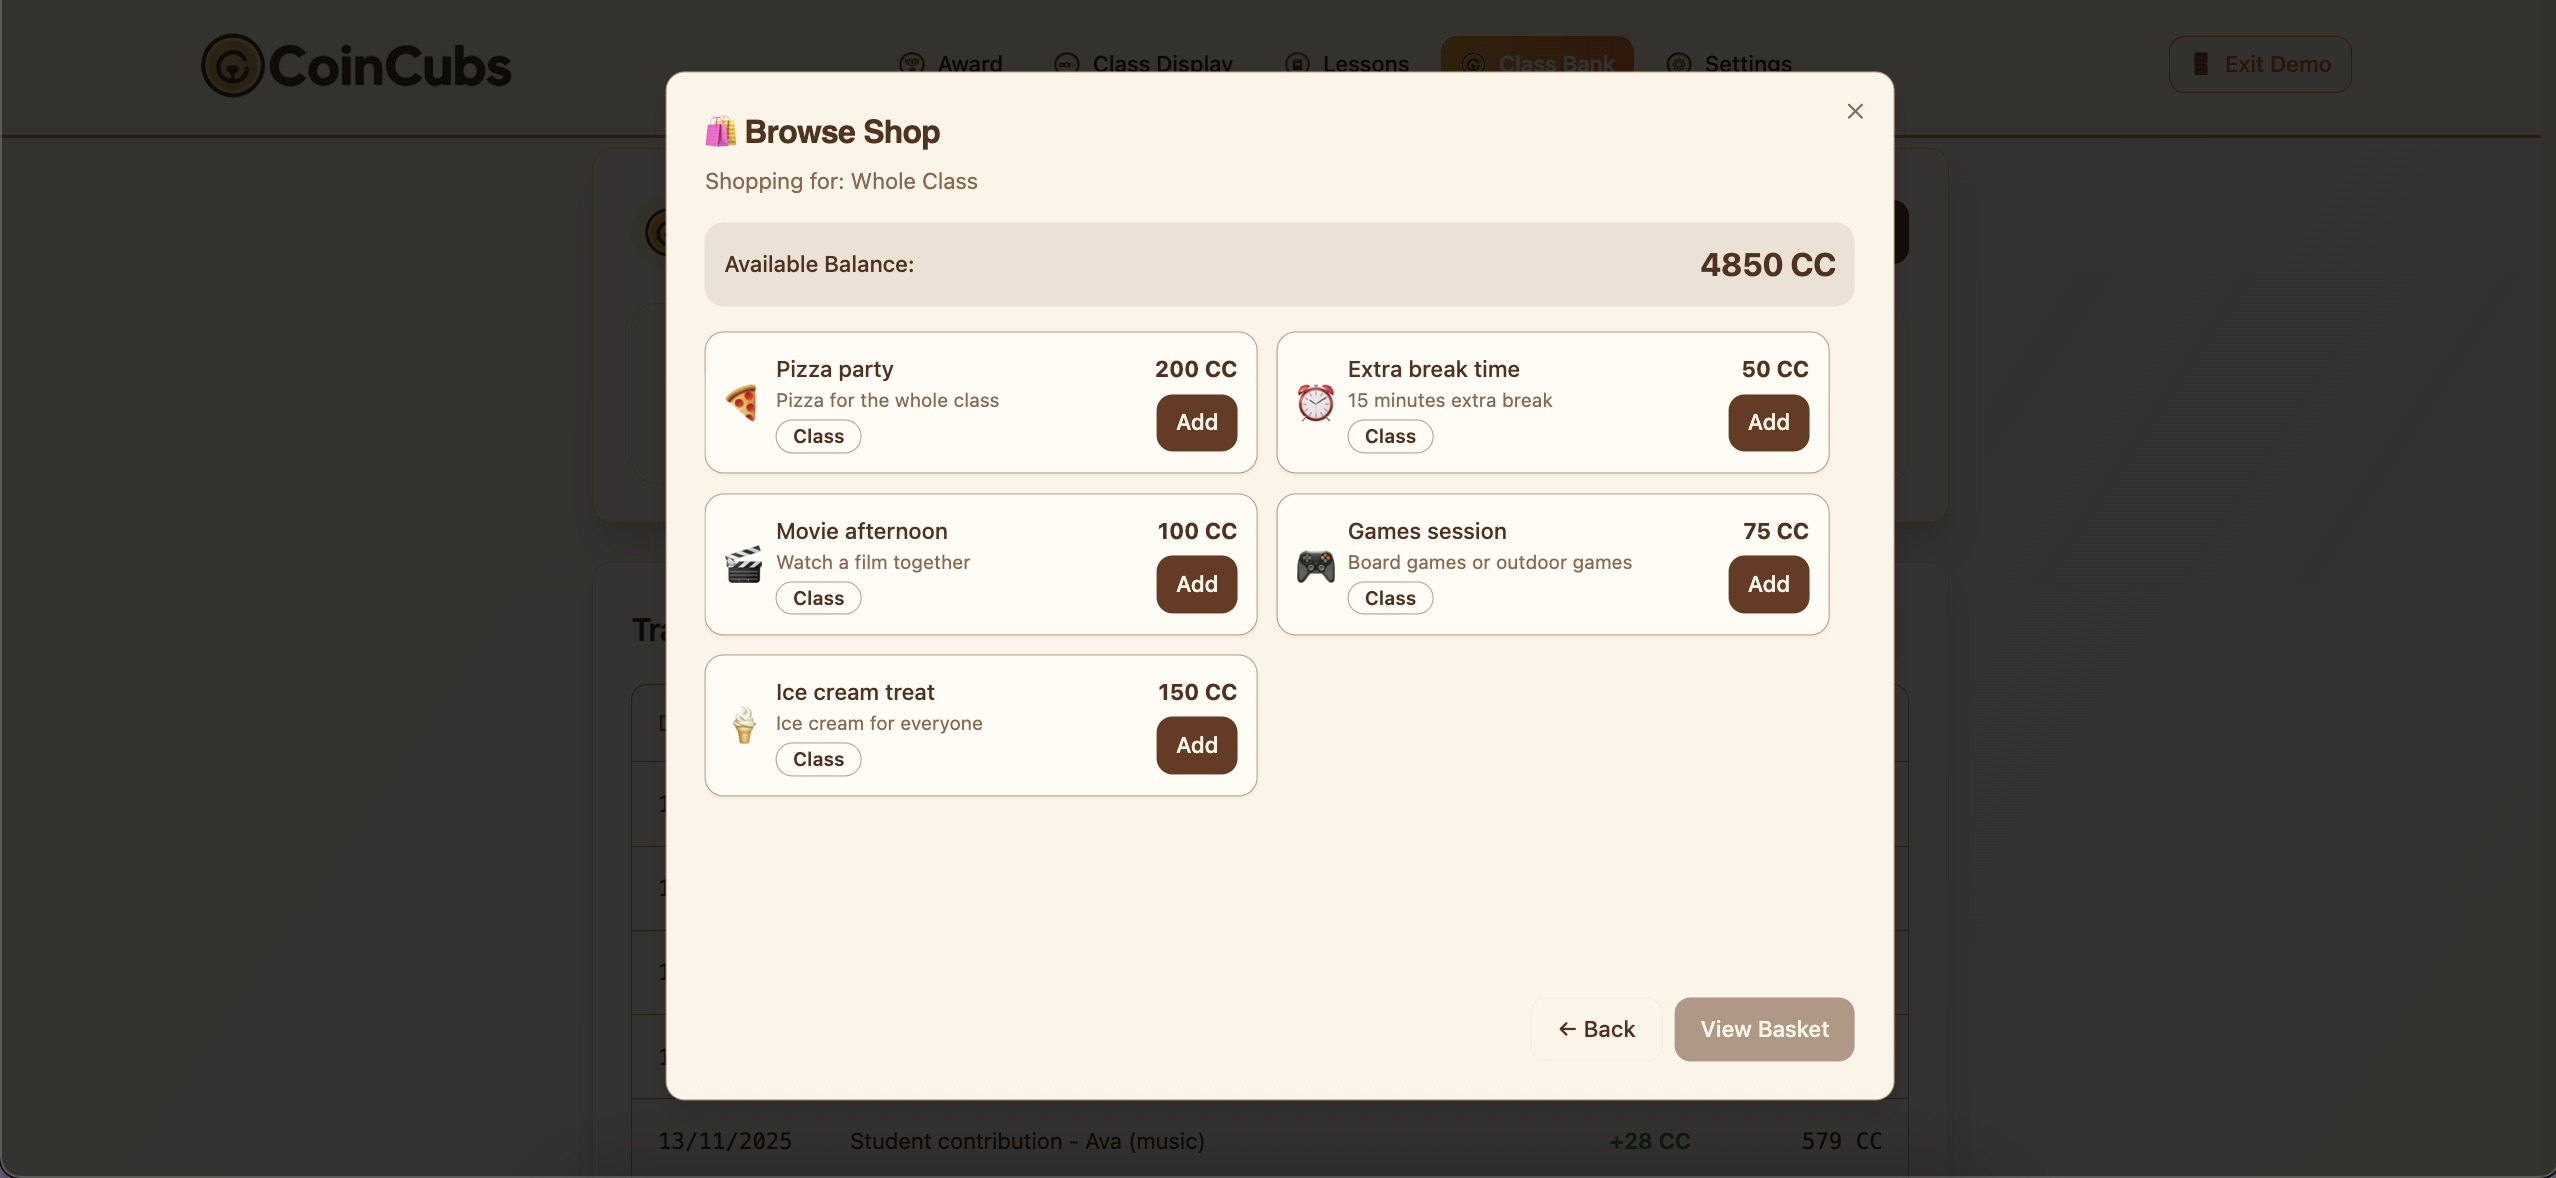This screenshot has height=1178, width=2556.
Task: Click the shopping bags Browse Shop icon
Action: pos(720,131)
